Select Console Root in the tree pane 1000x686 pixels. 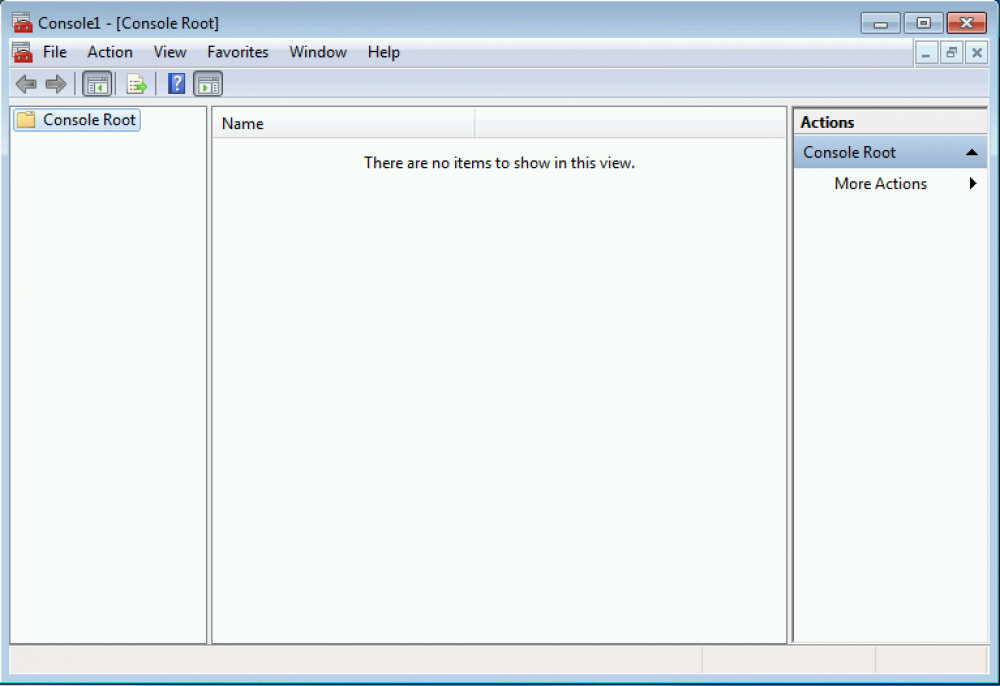coord(89,120)
